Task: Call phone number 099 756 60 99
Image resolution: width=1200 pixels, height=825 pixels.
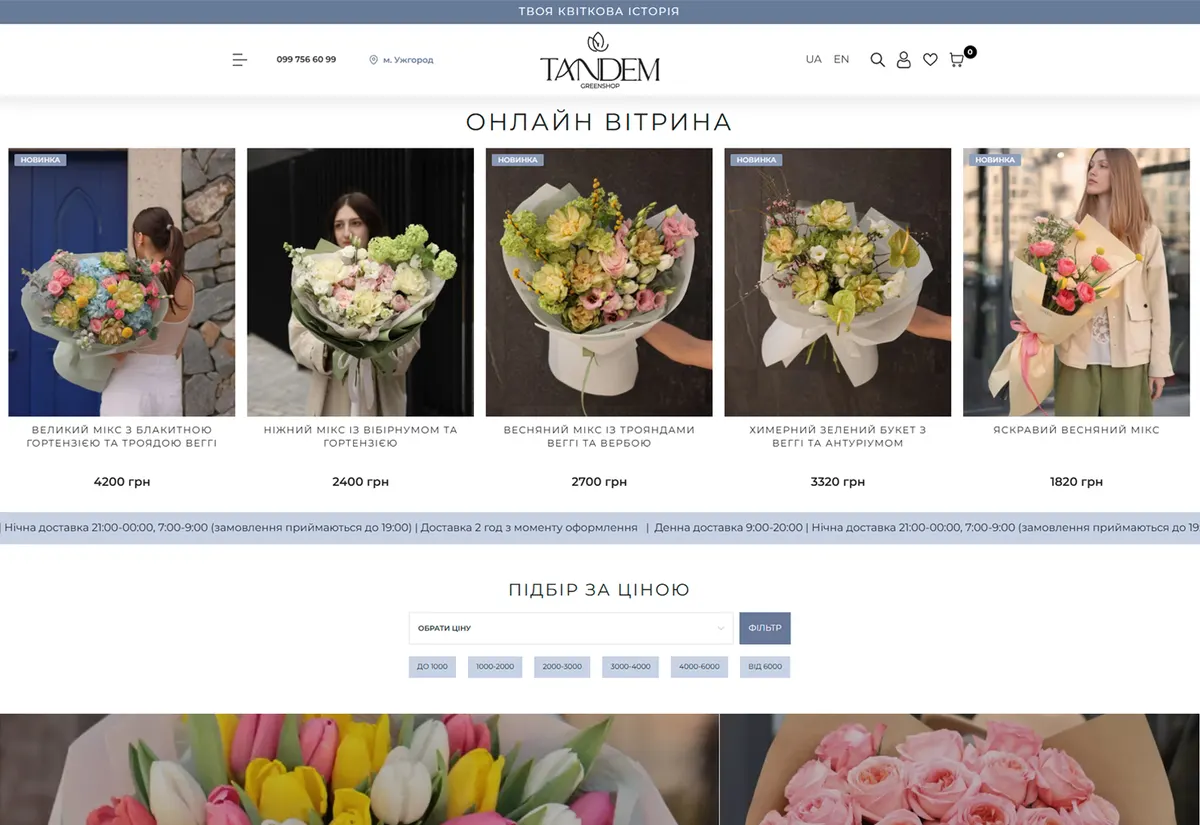Action: [306, 60]
